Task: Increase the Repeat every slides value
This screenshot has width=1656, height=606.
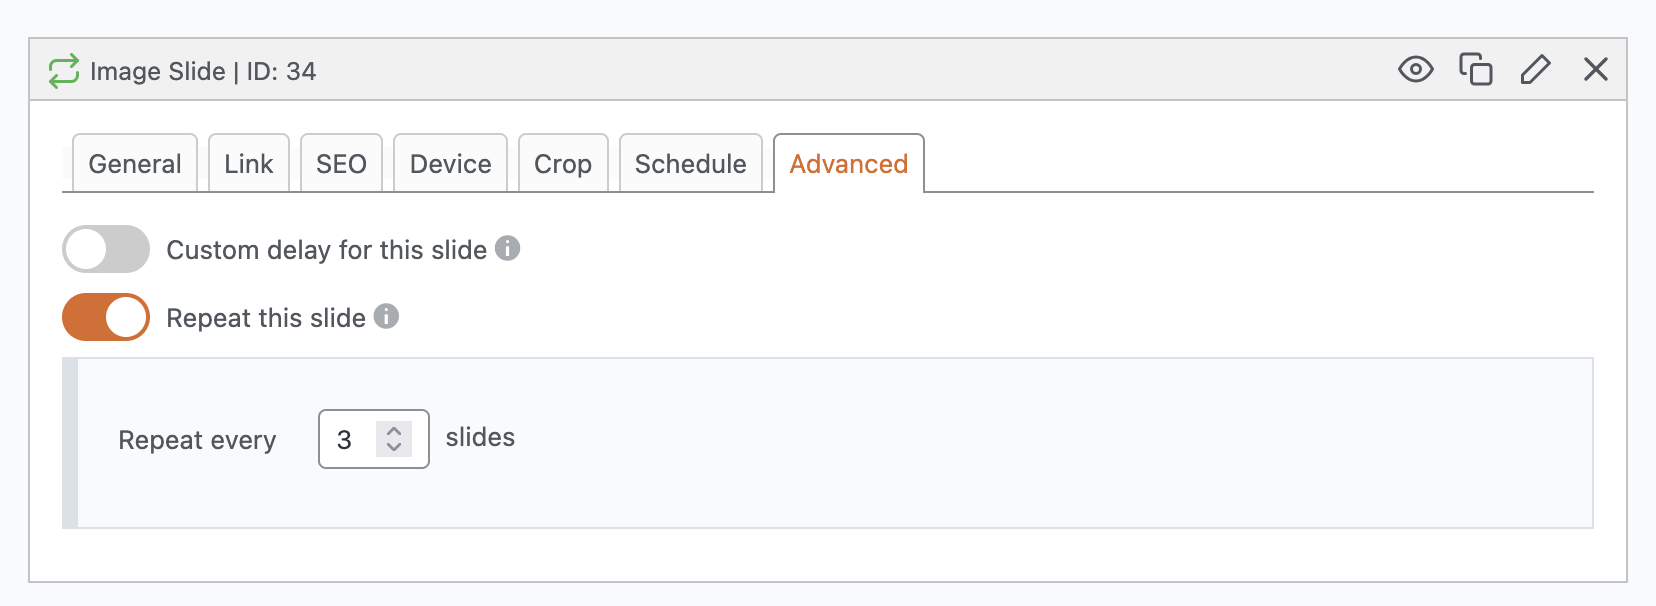Action: 394,431
